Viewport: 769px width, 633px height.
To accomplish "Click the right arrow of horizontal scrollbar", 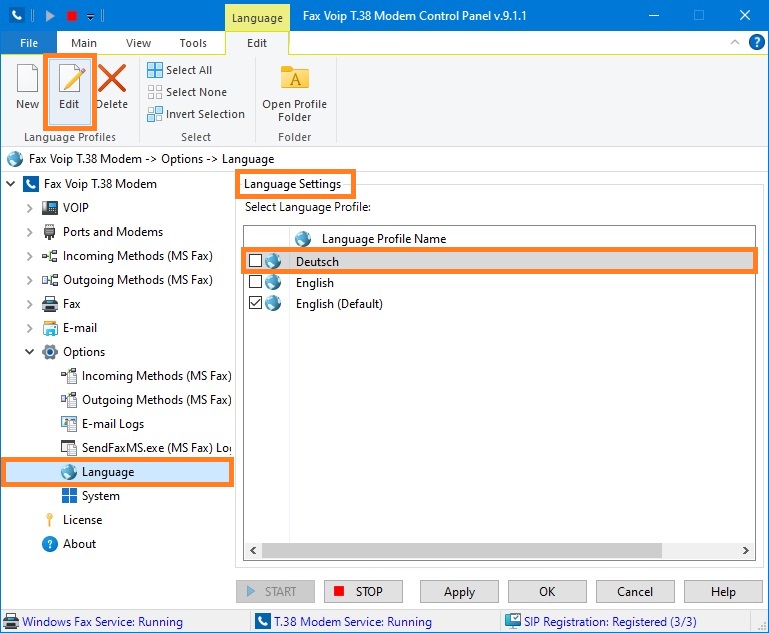I will [x=746, y=551].
